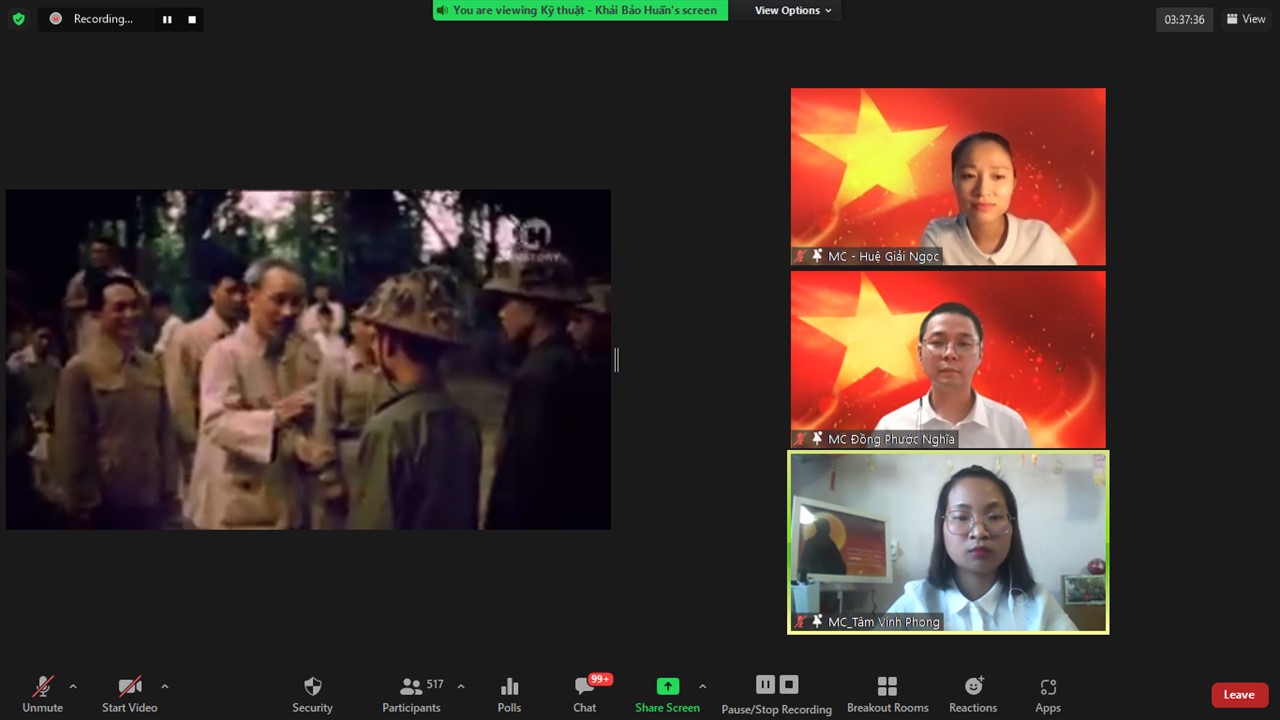The width and height of the screenshot is (1280, 720).
Task: Click the Unmute microphone icon
Action: click(42, 687)
